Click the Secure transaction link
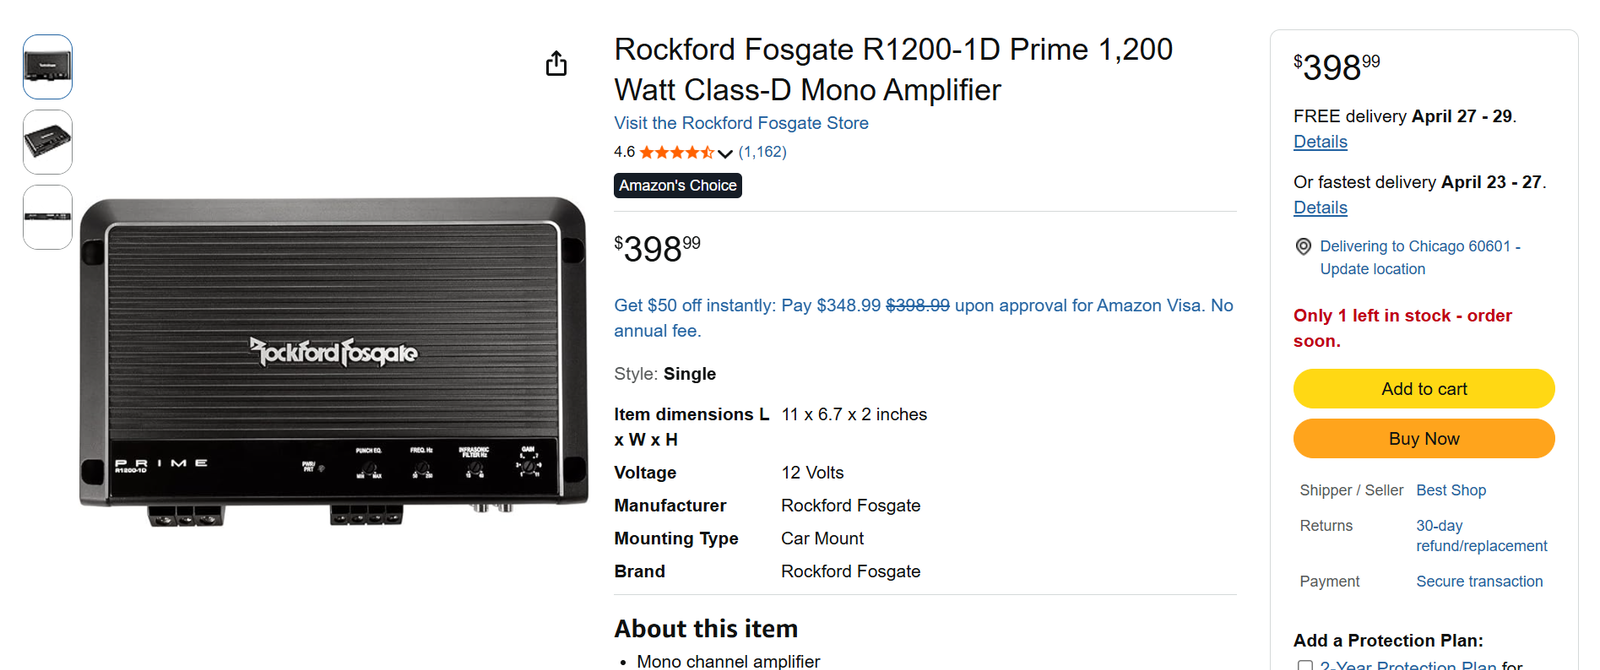Image resolution: width=1600 pixels, height=670 pixels. [x=1479, y=581]
